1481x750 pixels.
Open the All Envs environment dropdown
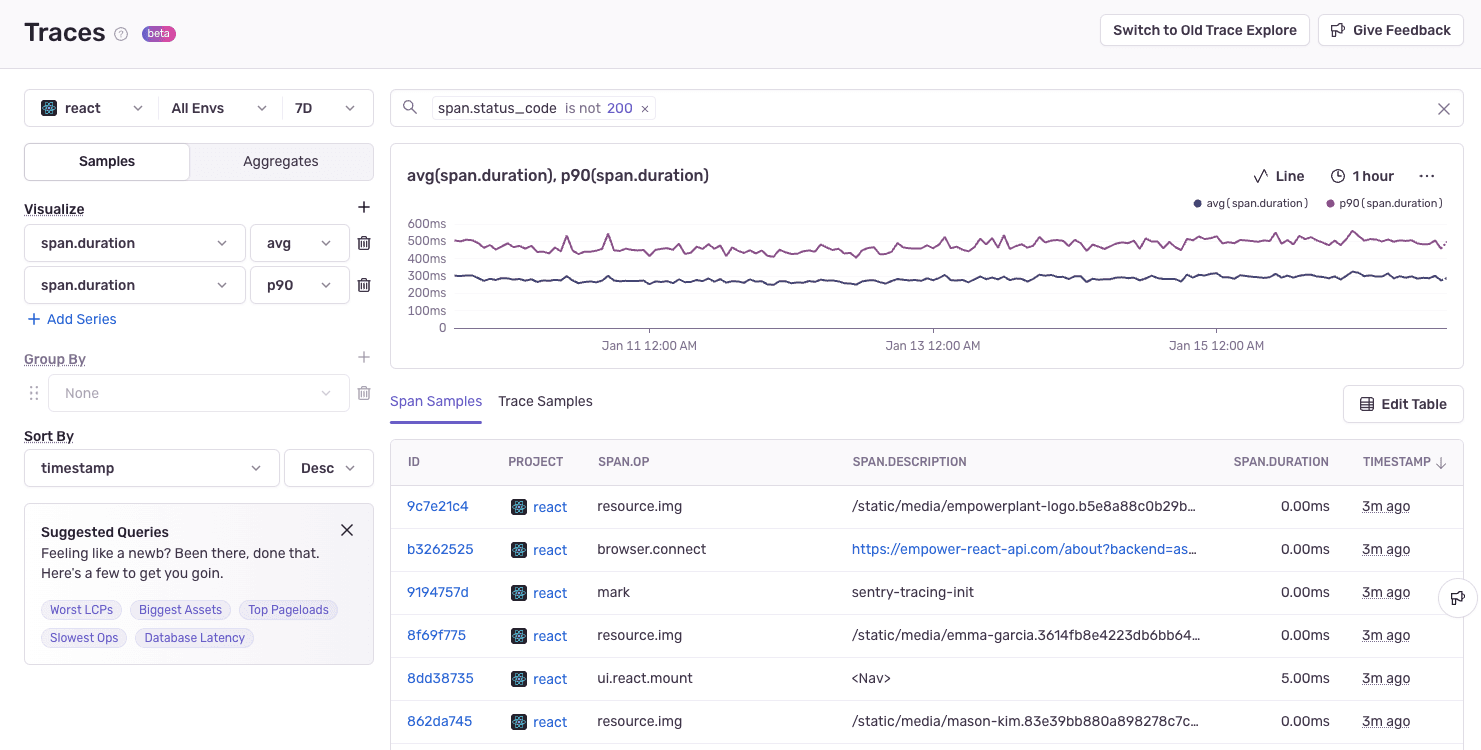click(x=218, y=107)
